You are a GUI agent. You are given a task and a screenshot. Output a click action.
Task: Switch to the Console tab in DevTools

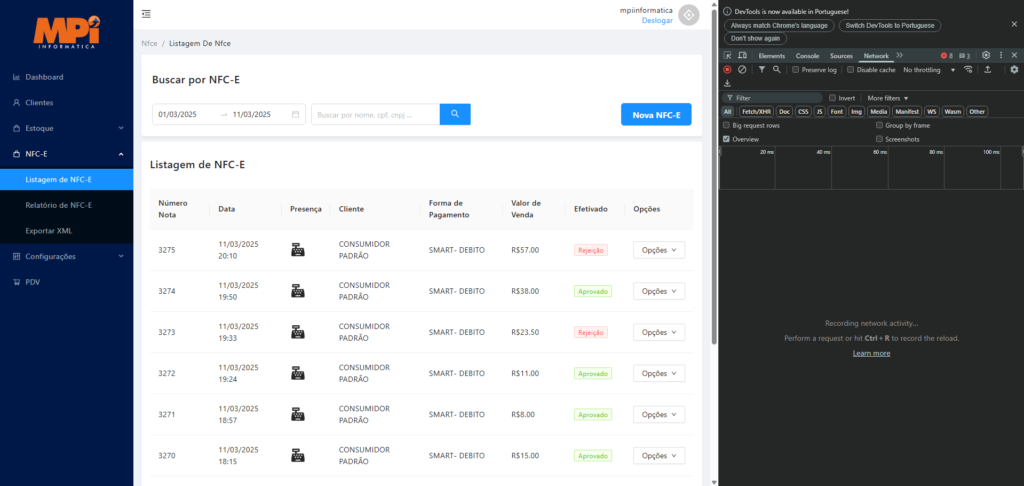coord(807,56)
